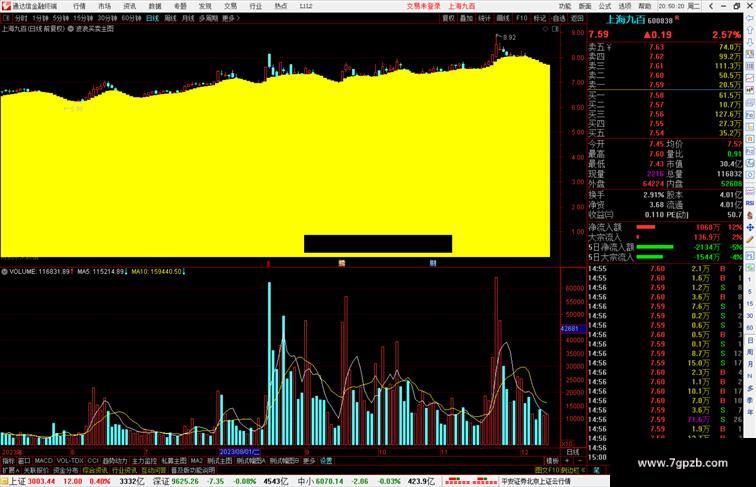756x487 pixels.
Task: Click the 周 period shortcut in right sidebar
Action: (750, 352)
